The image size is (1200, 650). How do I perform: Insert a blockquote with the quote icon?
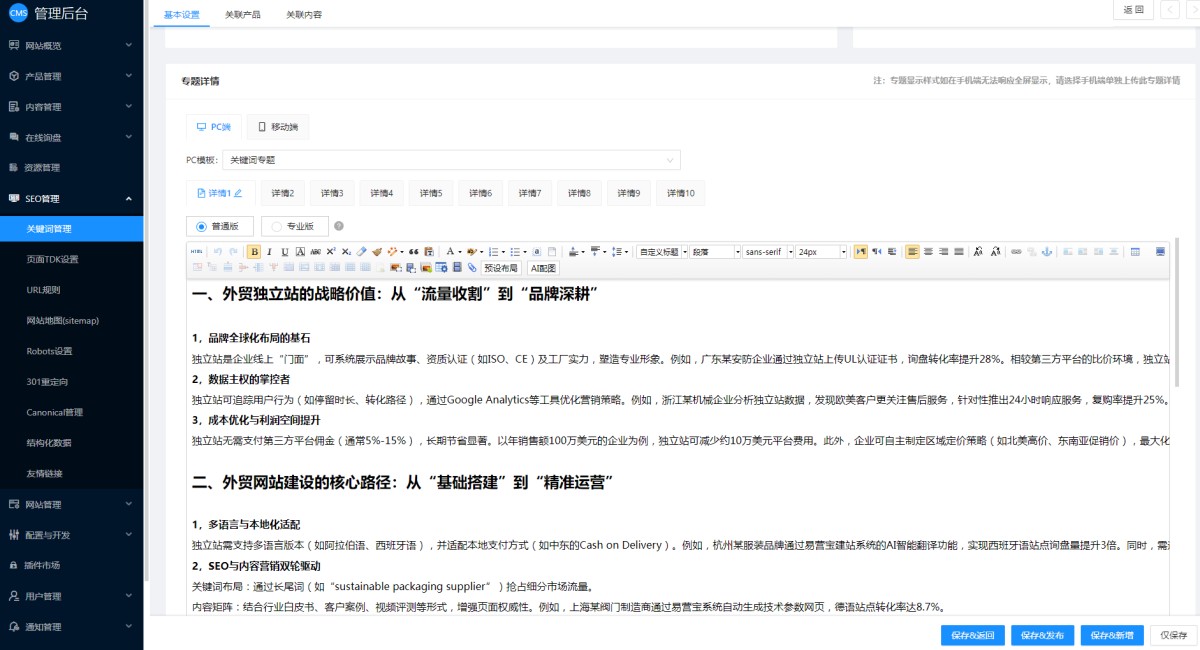(x=413, y=252)
